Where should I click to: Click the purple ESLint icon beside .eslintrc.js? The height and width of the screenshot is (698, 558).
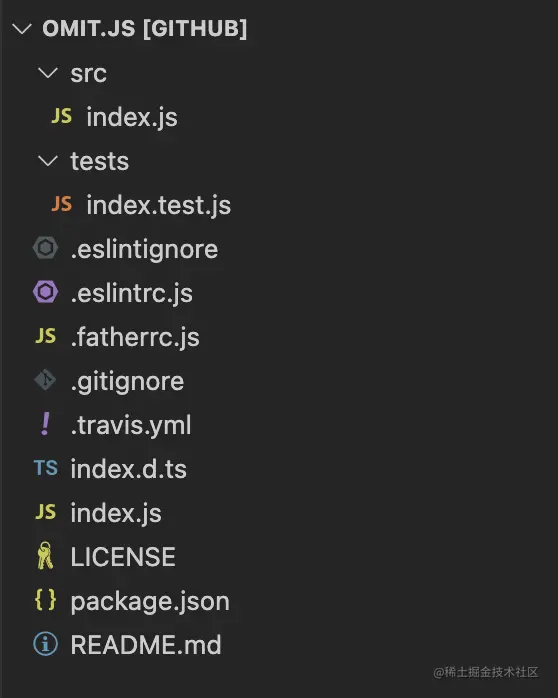[x=45, y=292]
